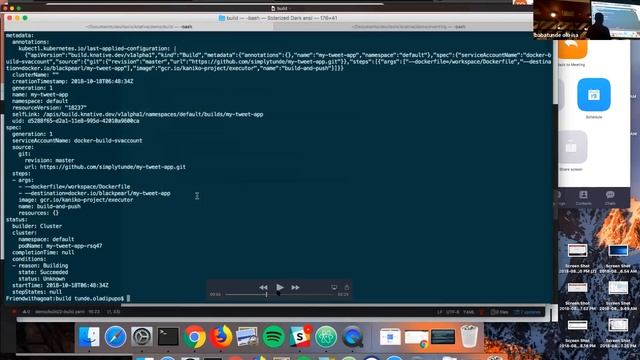Click the updates indicator in the Atom status bar
This screenshot has height=360, width=640.
[527, 312]
